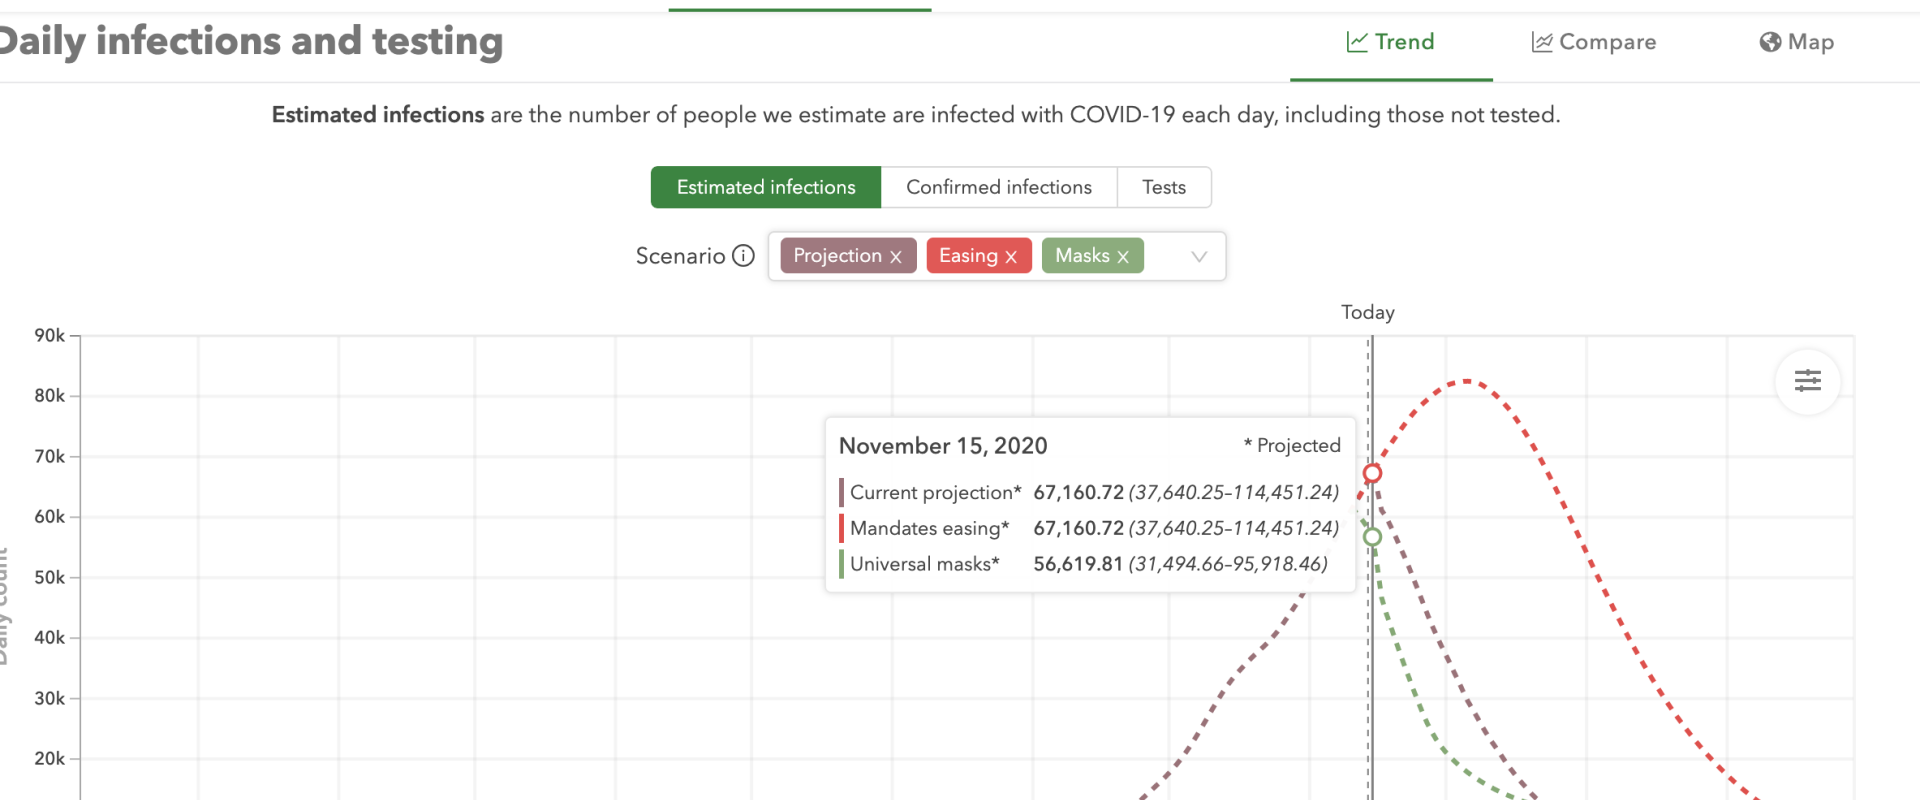1920x800 pixels.
Task: Click the red Mandates easing data point
Action: (x=1372, y=473)
